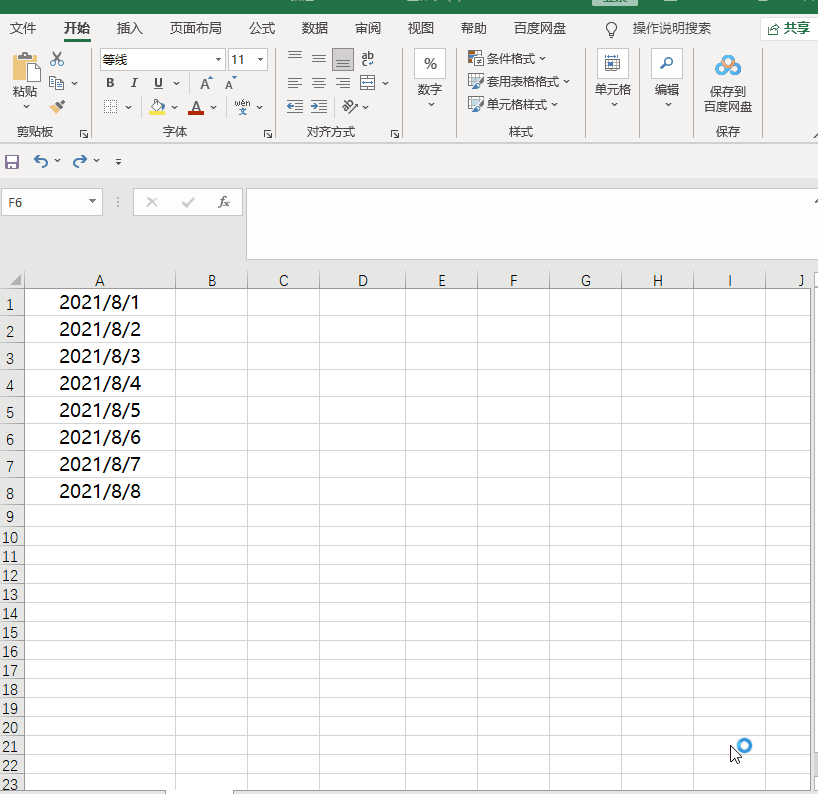Click the Paste clipboard icon

pyautogui.click(x=26, y=67)
